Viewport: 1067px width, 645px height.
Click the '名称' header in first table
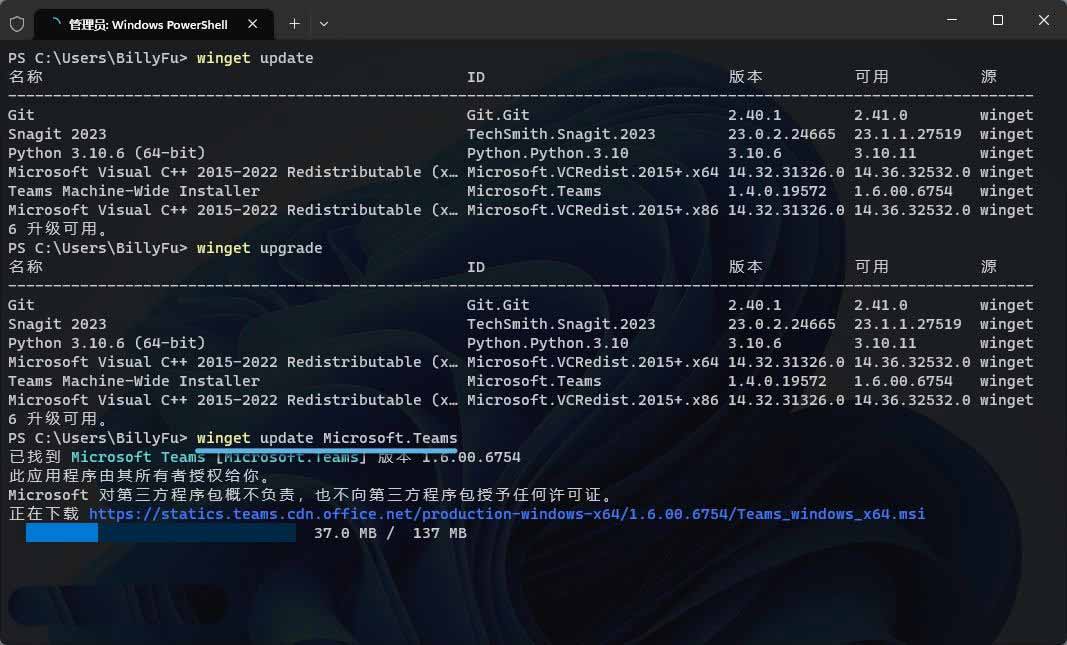point(26,76)
